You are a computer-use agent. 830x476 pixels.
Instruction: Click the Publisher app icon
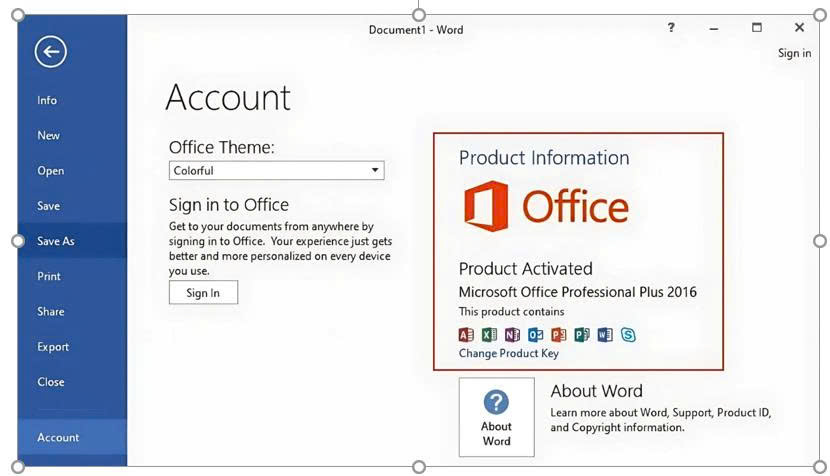pos(582,335)
